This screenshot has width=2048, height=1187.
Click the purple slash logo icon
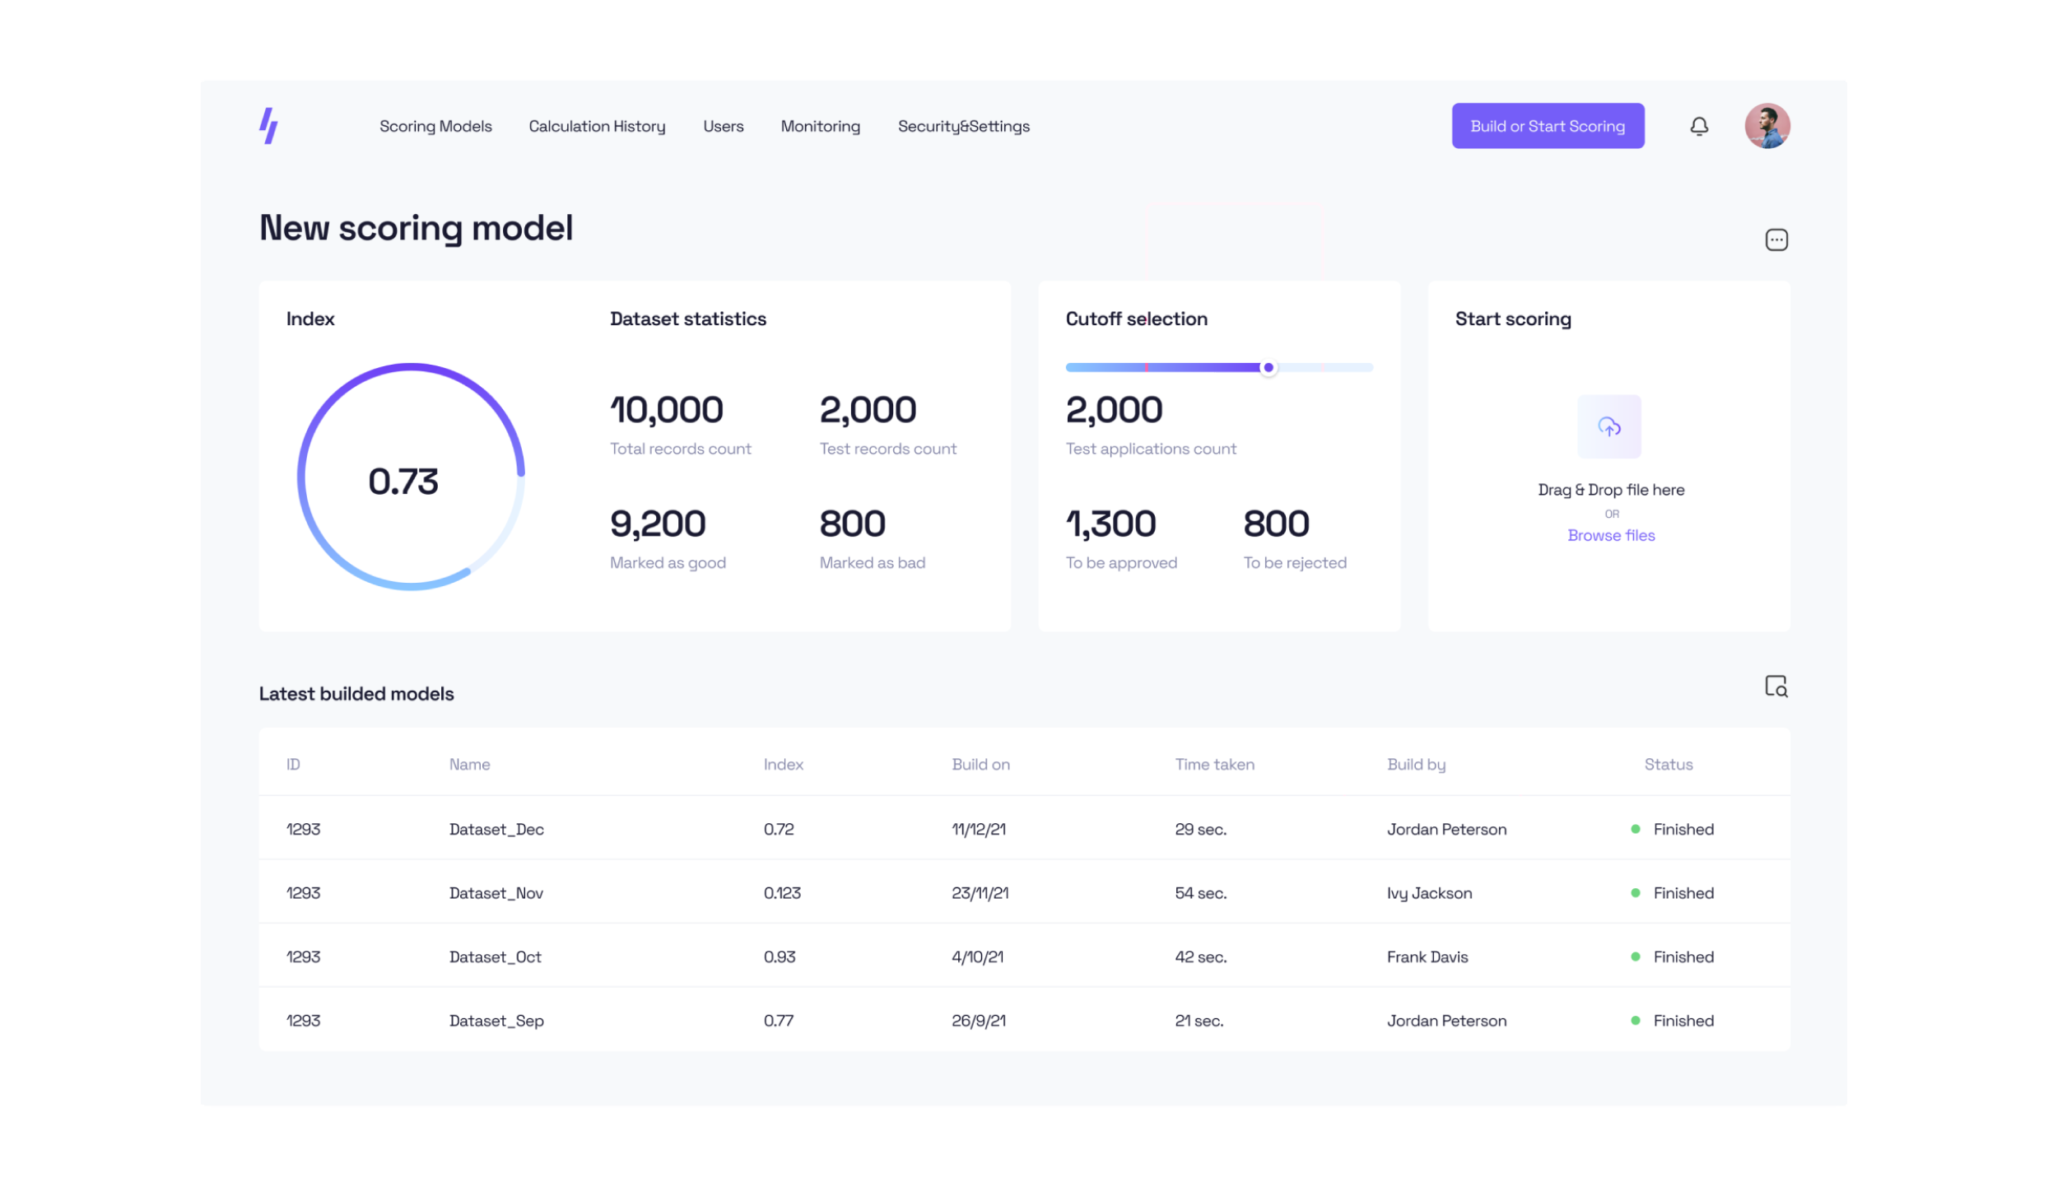coord(269,126)
